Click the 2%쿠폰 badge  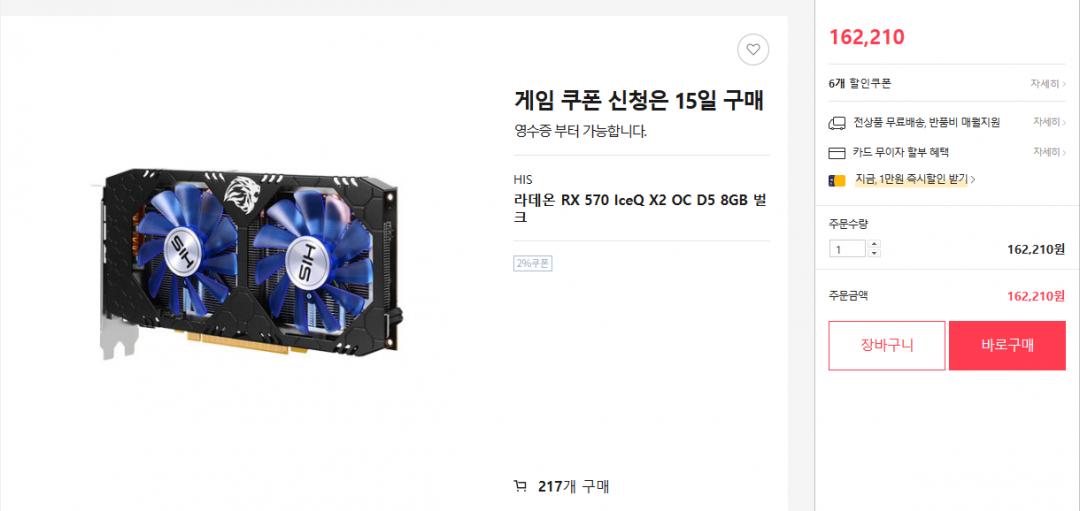pos(532,263)
